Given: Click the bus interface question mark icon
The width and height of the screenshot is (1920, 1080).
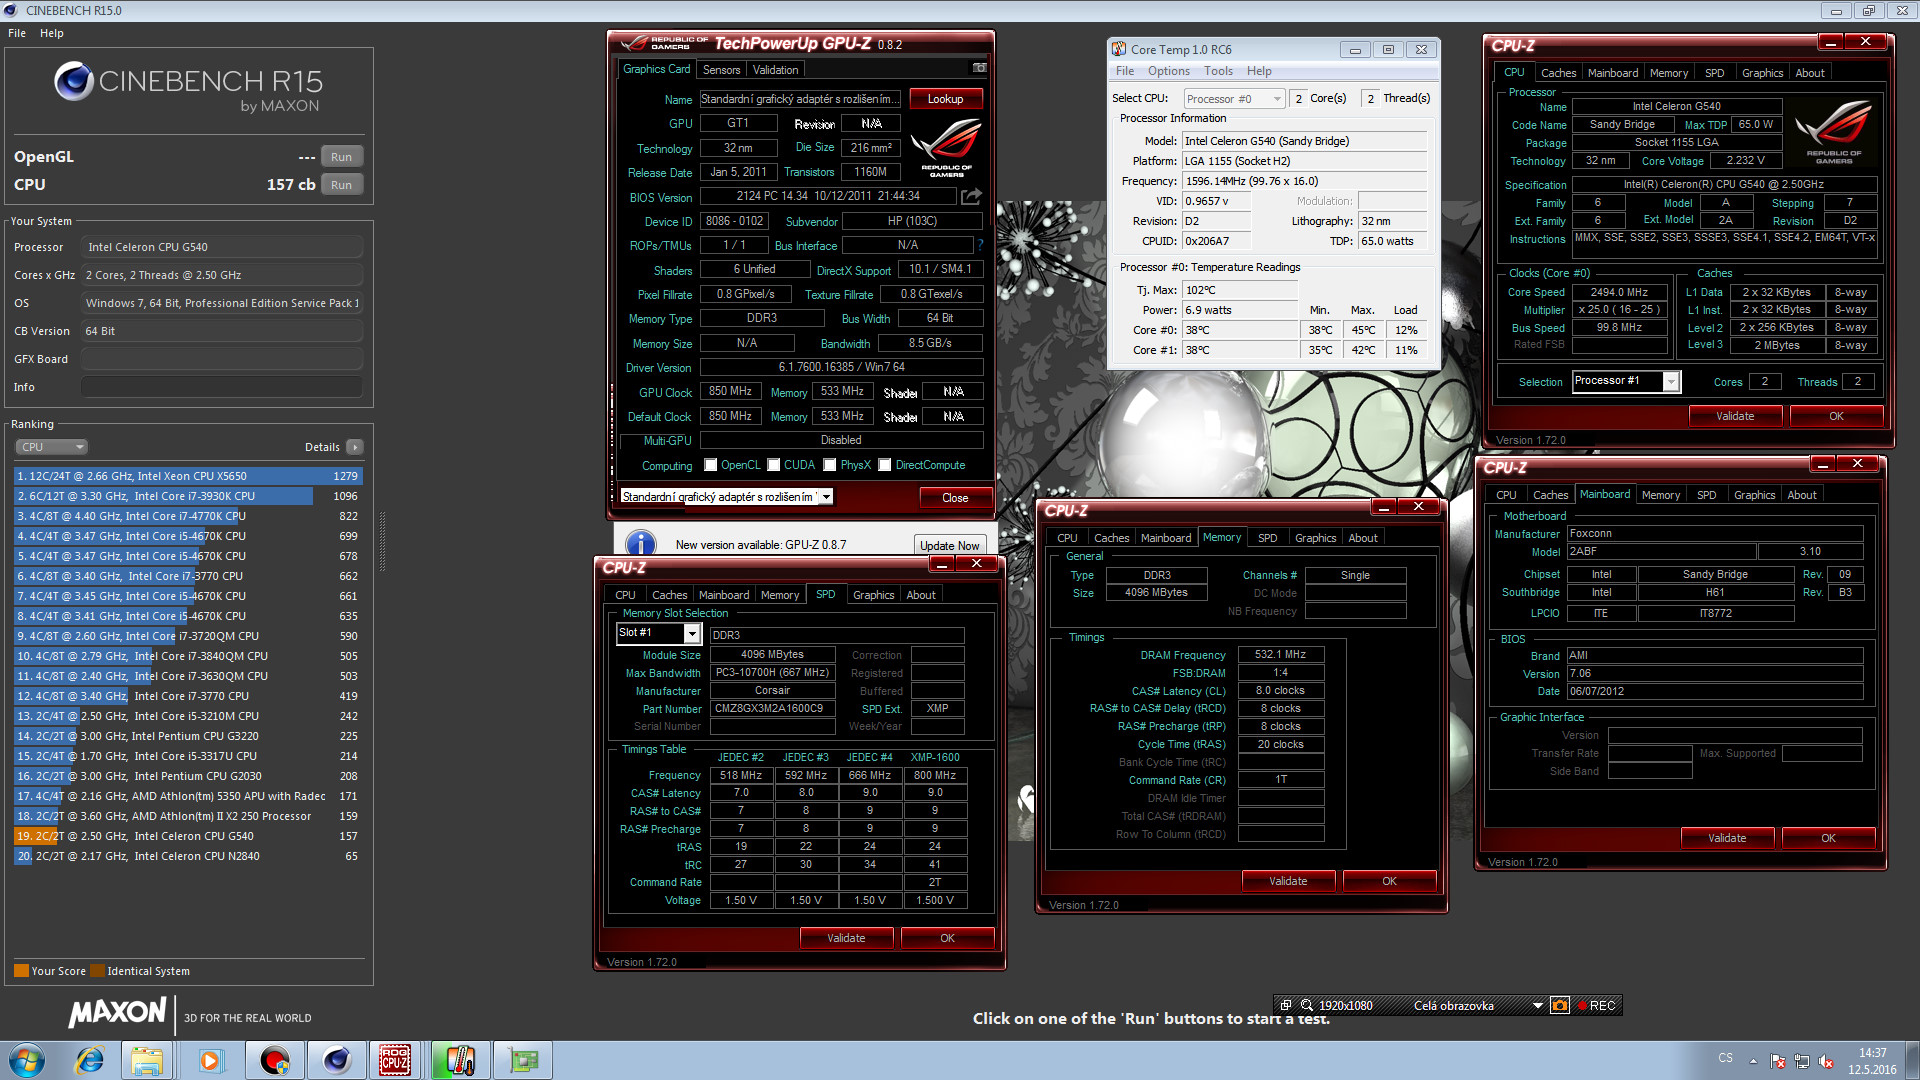Looking at the screenshot, I should (980, 245).
